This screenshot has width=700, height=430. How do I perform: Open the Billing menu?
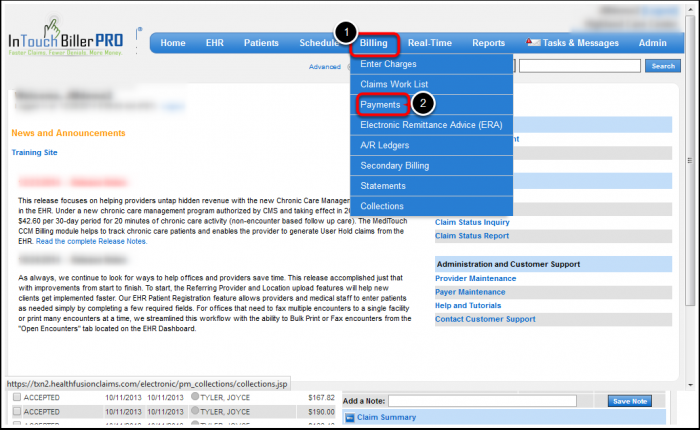pyautogui.click(x=373, y=43)
